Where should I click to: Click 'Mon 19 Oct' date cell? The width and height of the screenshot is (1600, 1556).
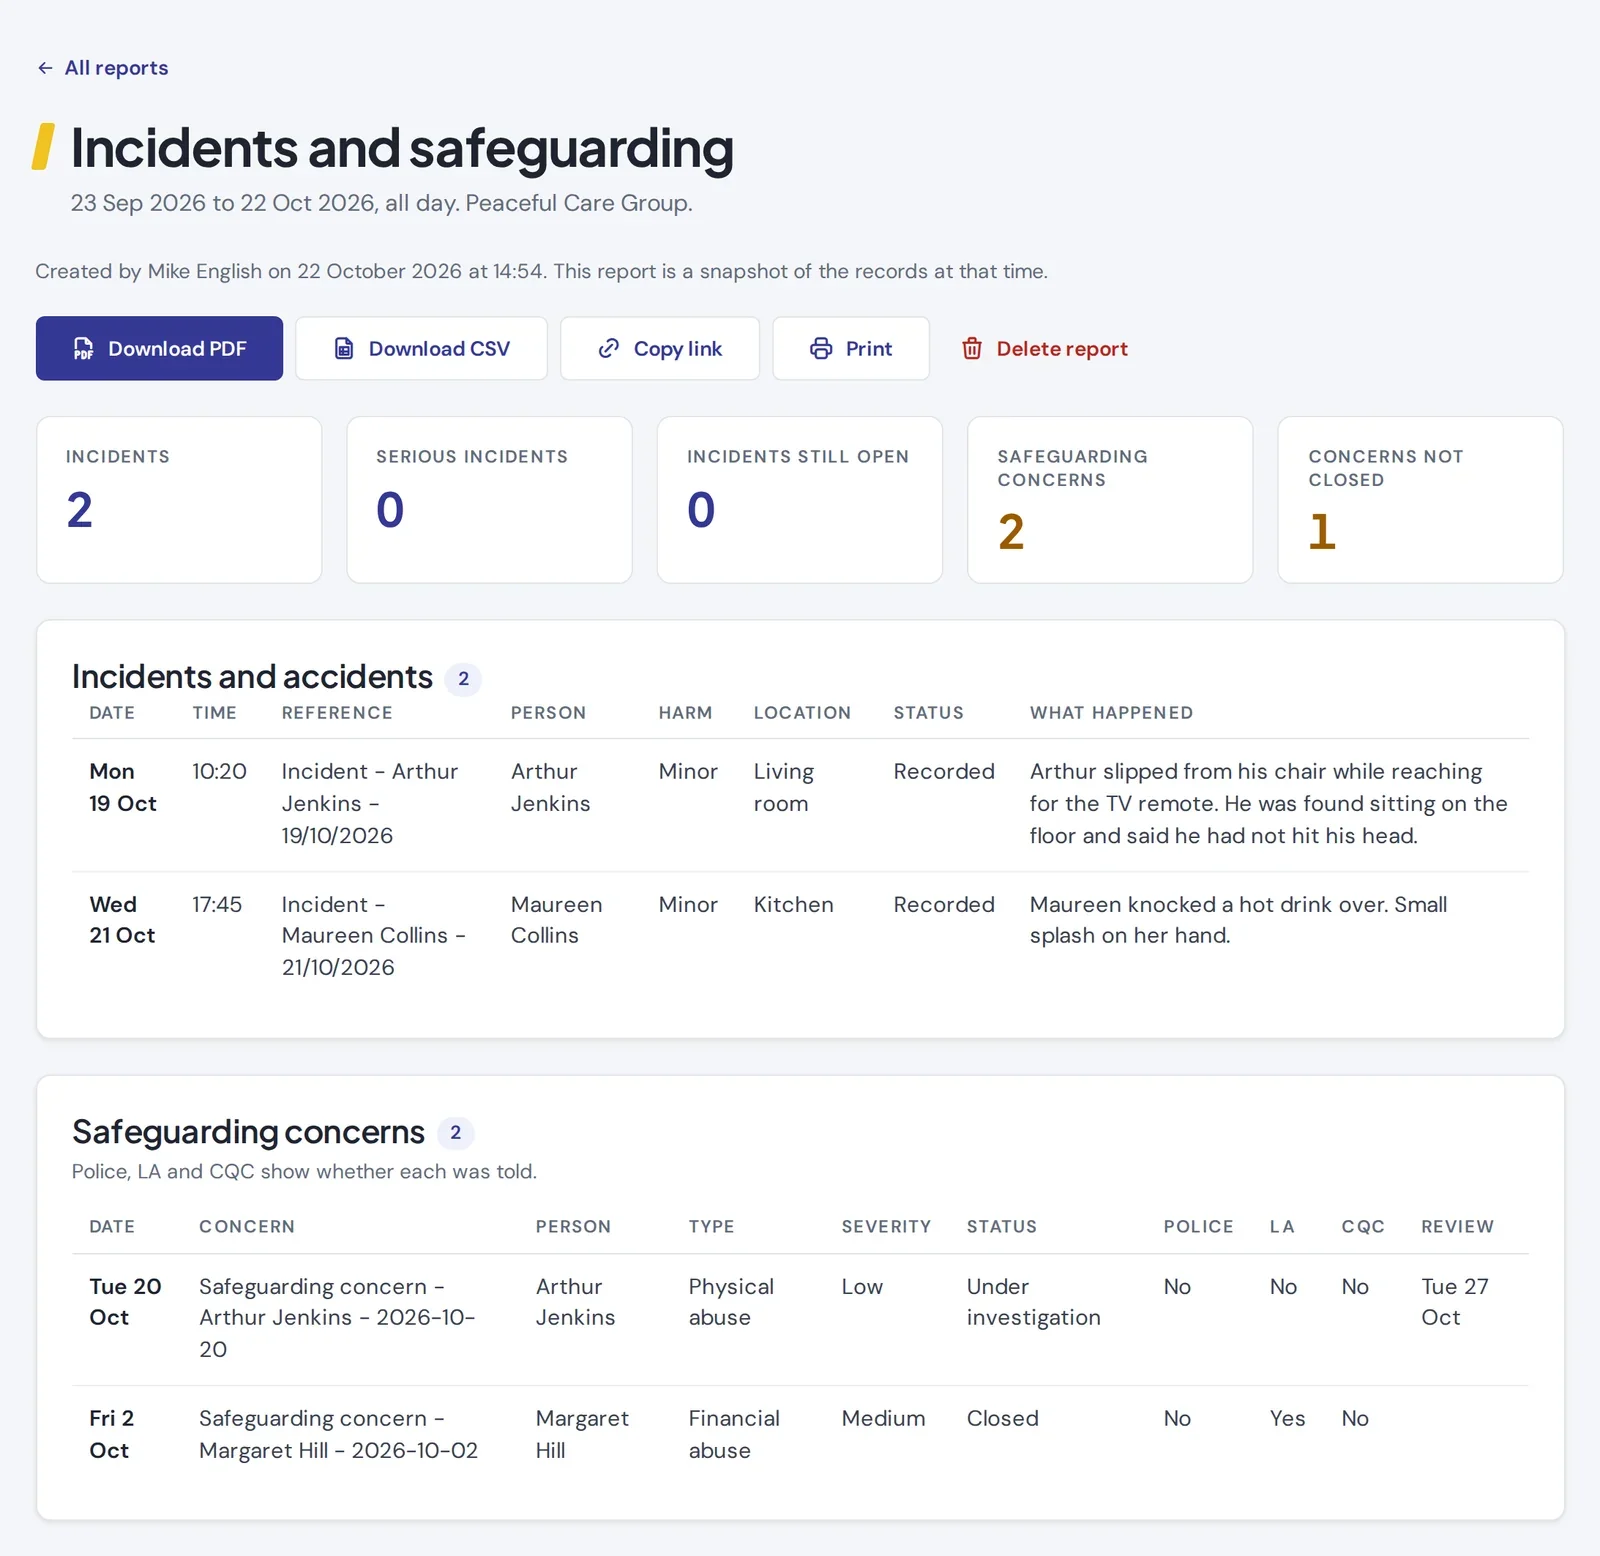[x=123, y=788]
